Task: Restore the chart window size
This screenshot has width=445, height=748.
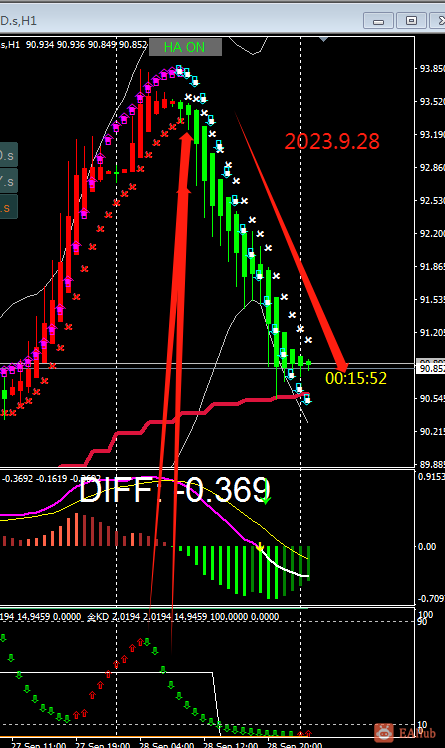Action: [x=411, y=21]
